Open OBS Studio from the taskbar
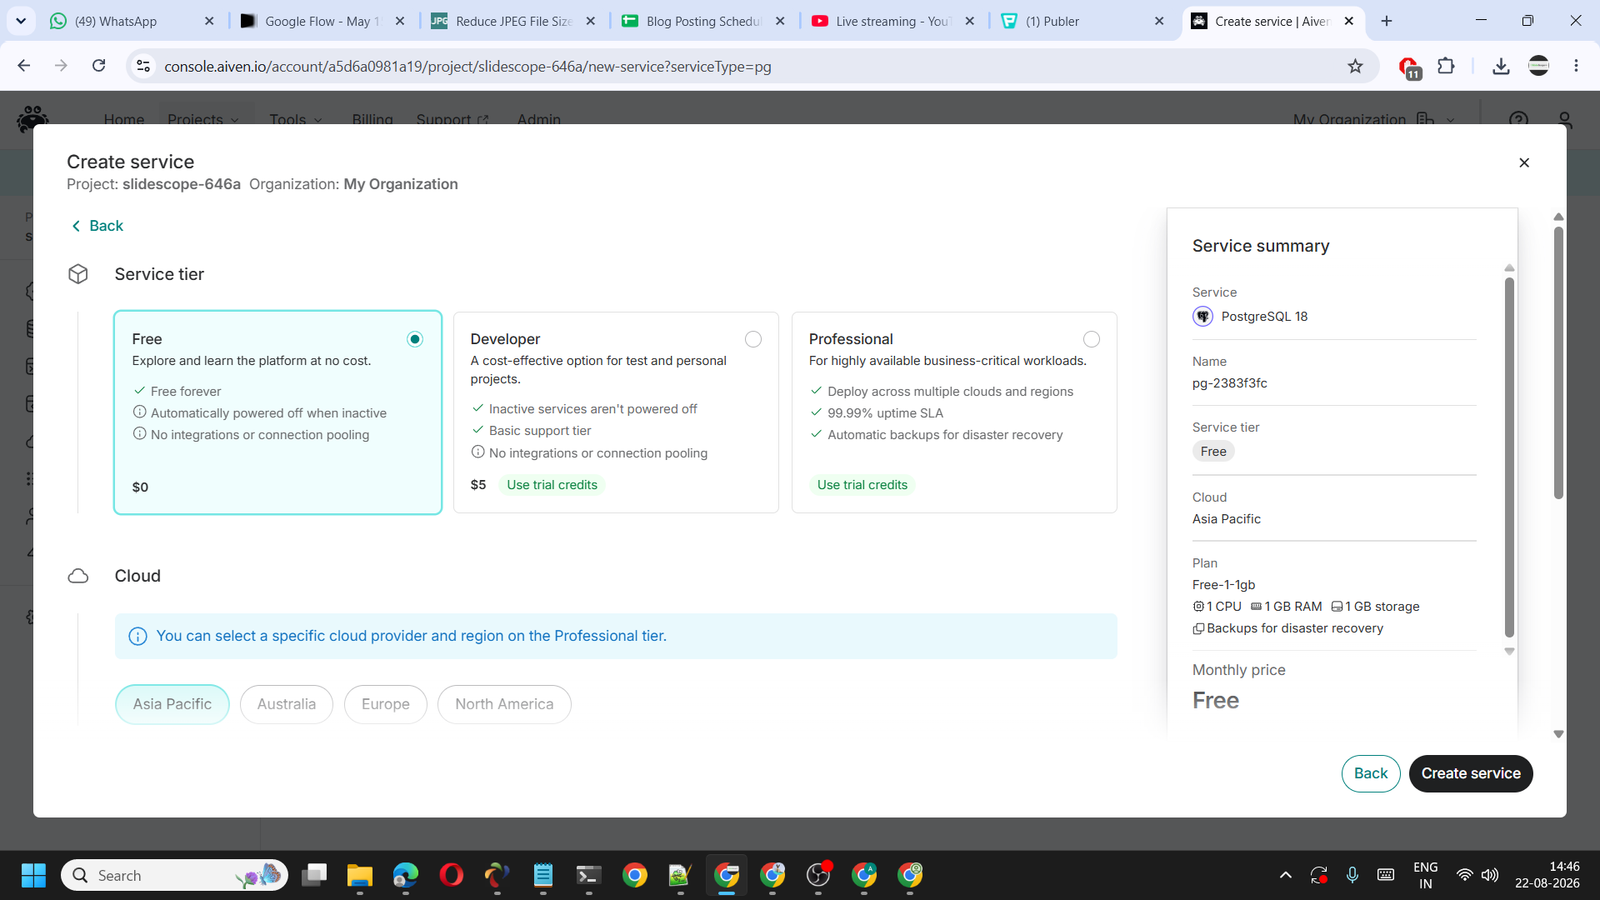Image resolution: width=1600 pixels, height=900 pixels. click(818, 876)
